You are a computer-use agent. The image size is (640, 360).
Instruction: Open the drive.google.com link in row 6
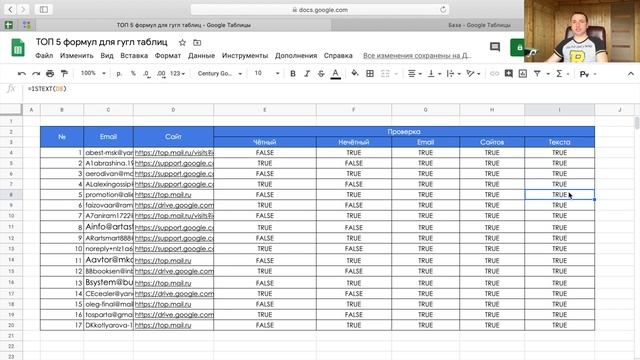(174, 205)
